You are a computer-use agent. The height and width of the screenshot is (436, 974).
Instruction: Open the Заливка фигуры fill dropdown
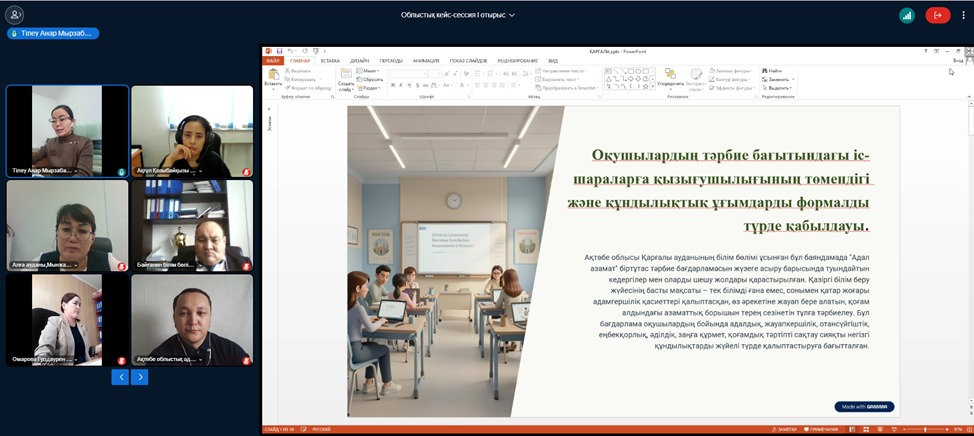coord(733,71)
